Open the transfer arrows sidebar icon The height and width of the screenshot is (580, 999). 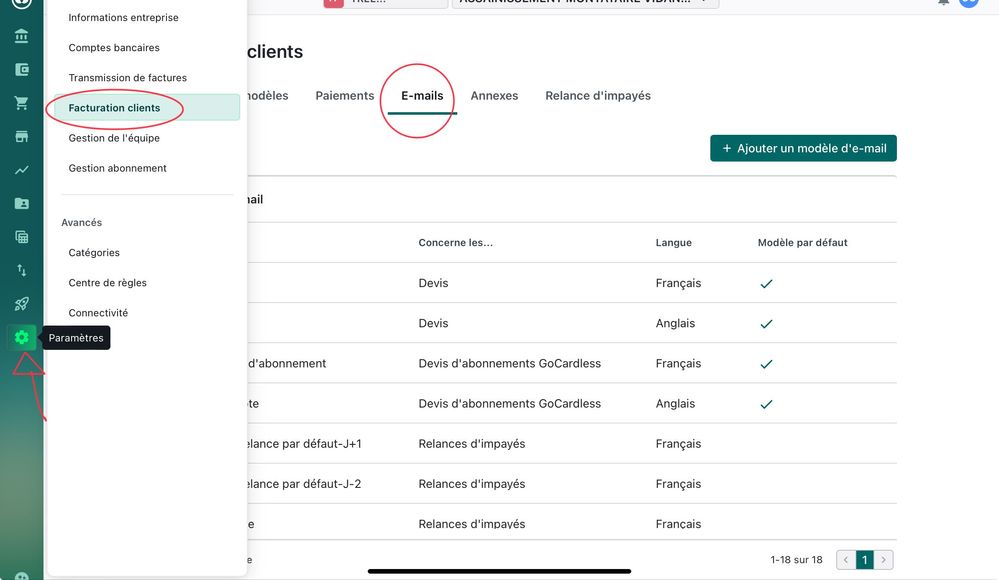click(21, 270)
